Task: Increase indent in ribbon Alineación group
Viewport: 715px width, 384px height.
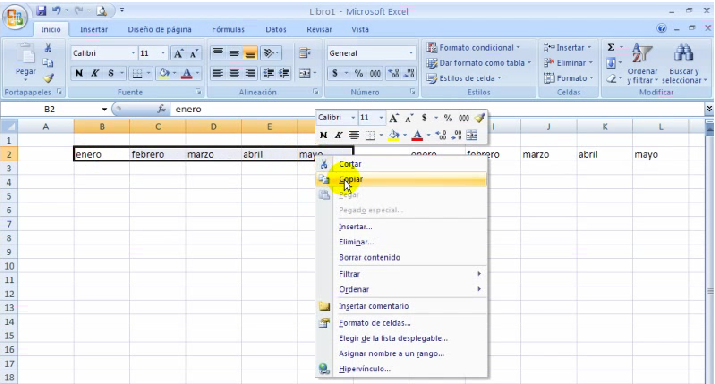Action: point(284,73)
